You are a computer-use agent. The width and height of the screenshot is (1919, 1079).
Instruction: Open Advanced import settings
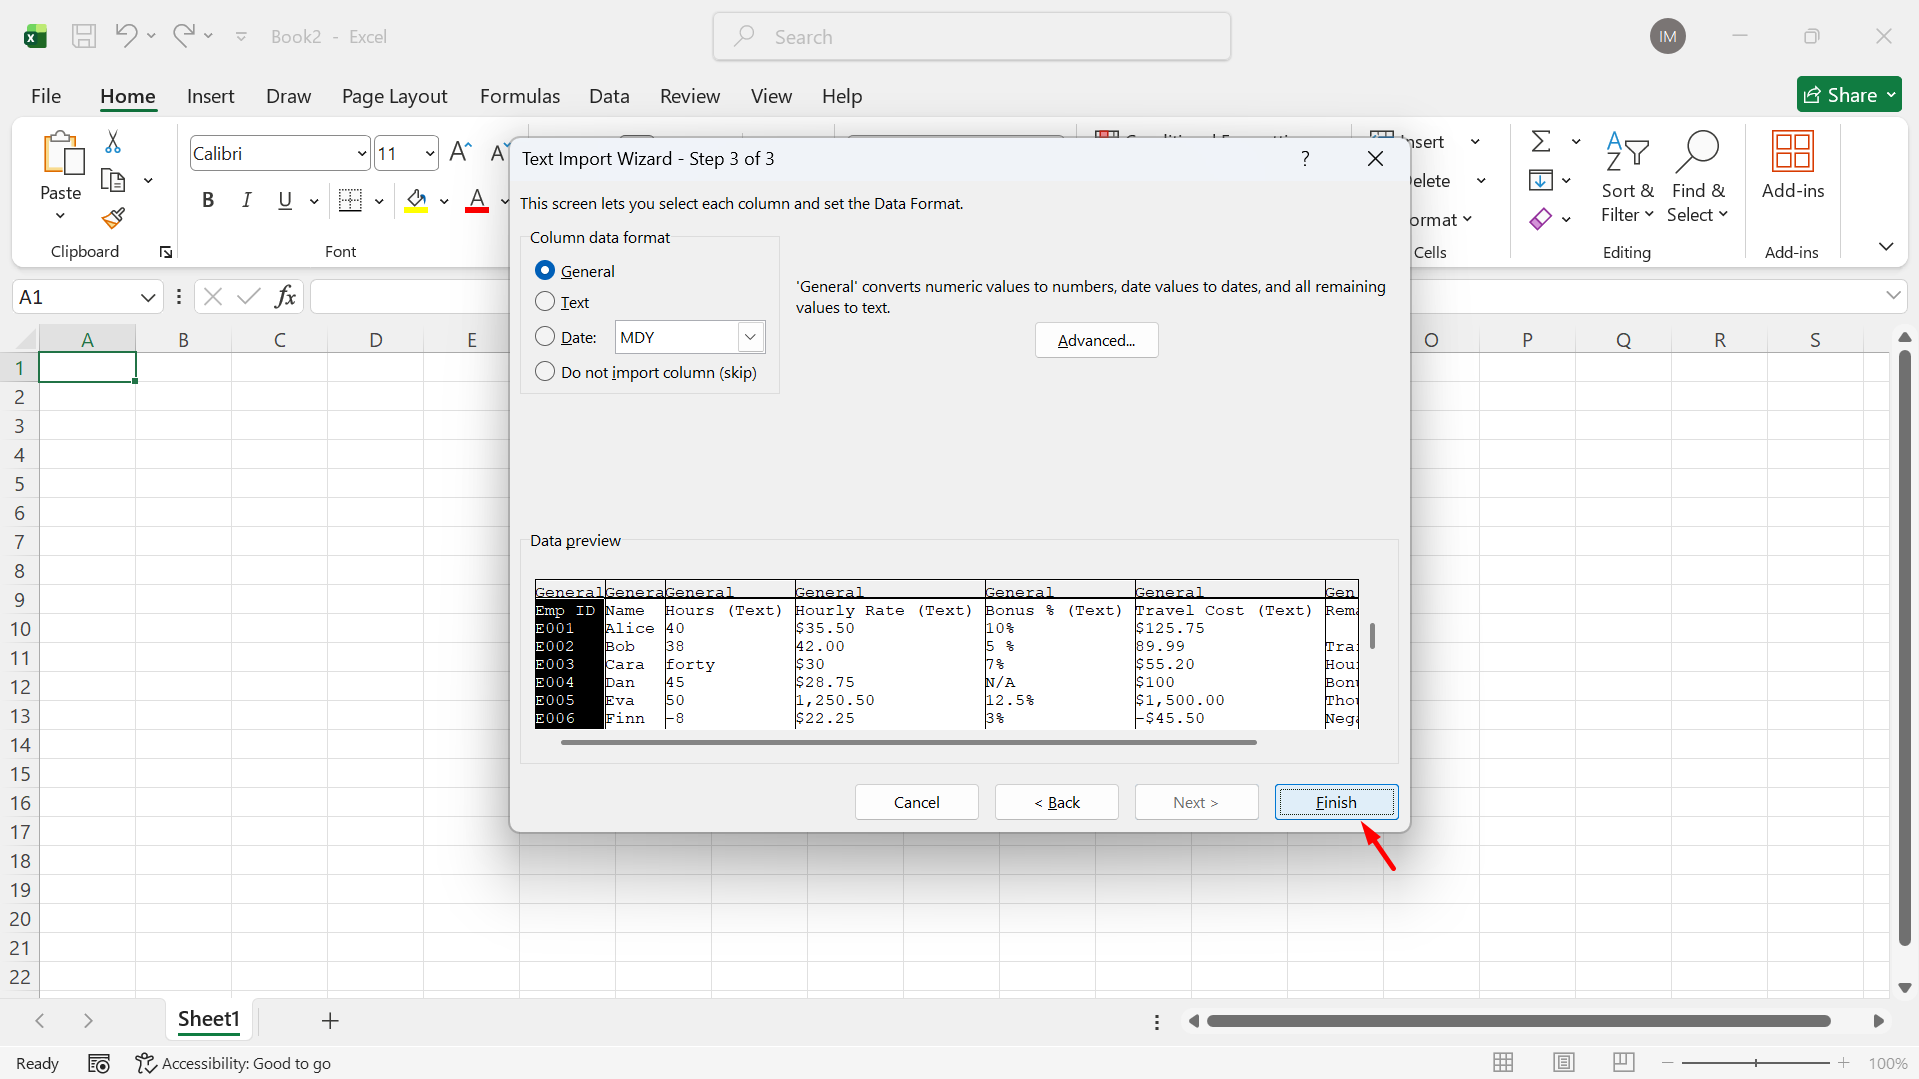click(x=1096, y=340)
